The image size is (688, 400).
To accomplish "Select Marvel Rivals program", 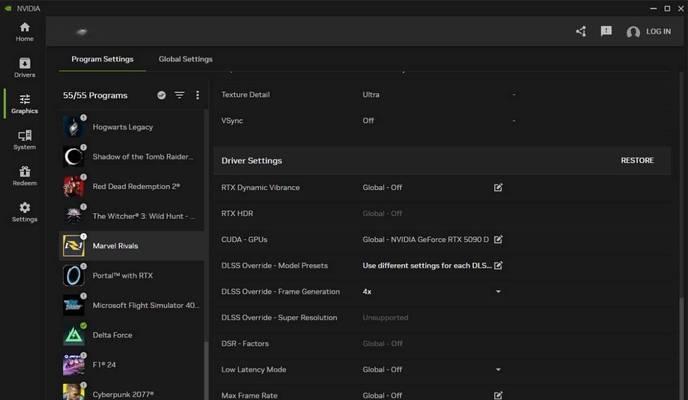I will 131,246.
